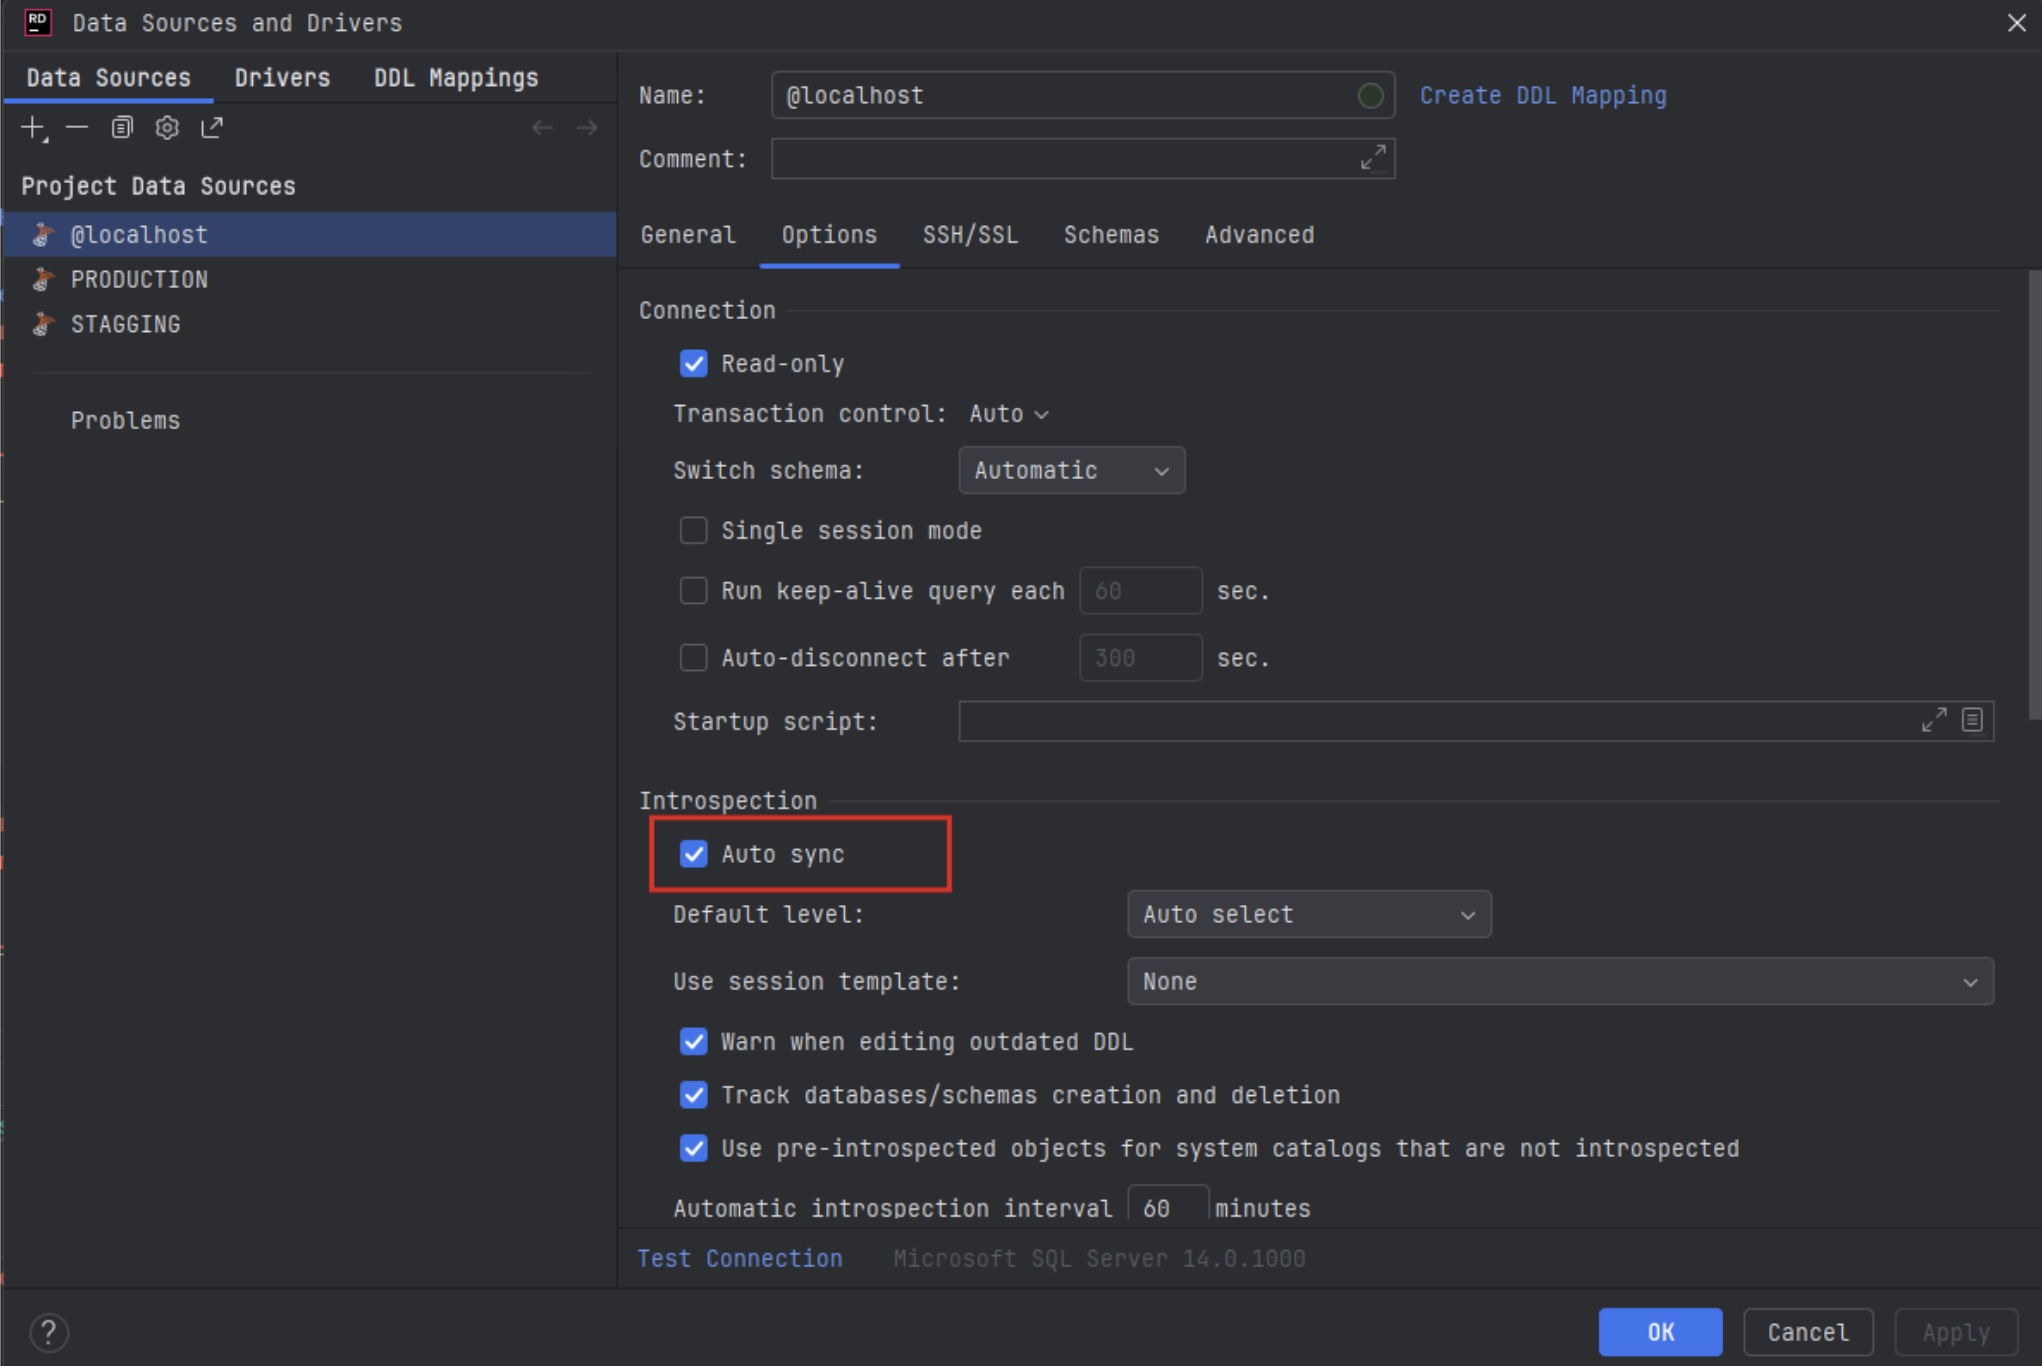Open Use session template None dropdown
2042x1366 pixels.
tap(1560, 981)
